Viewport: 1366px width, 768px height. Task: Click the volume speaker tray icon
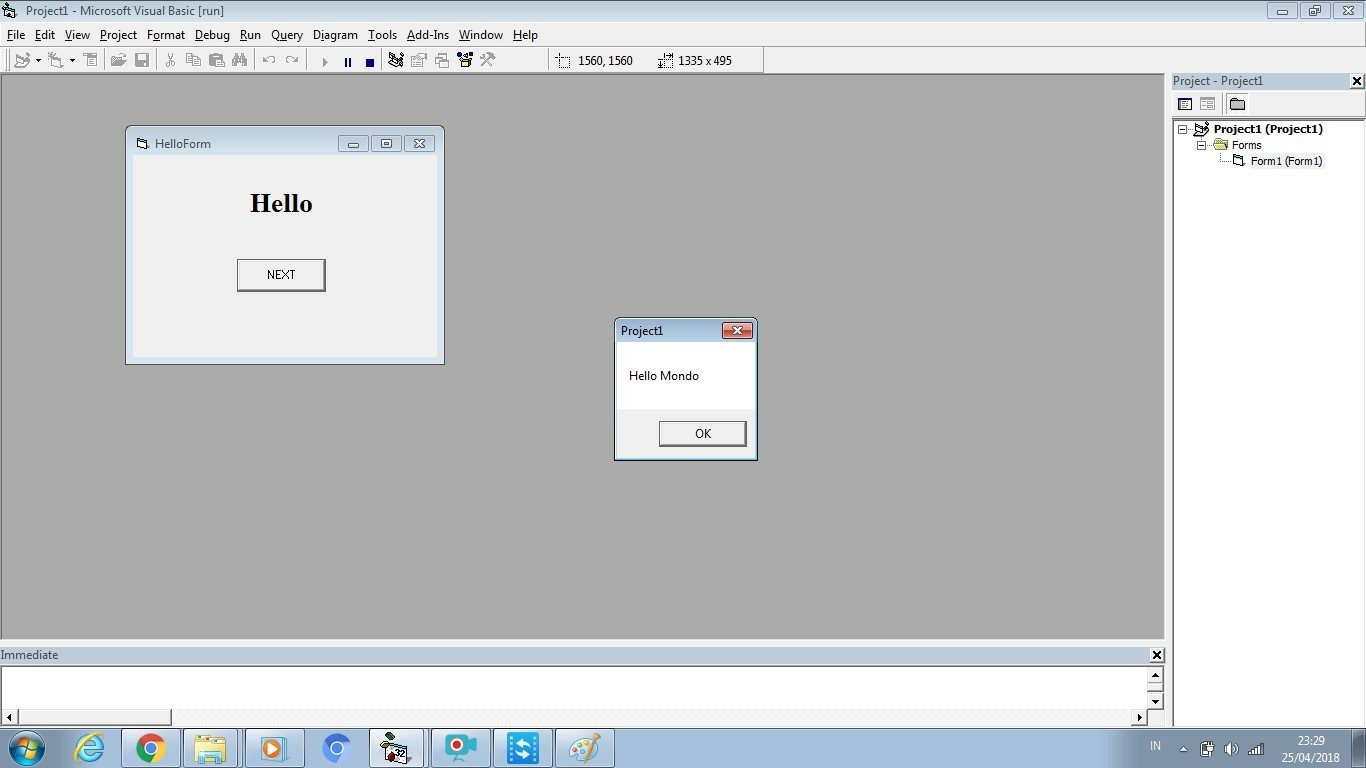pos(1231,748)
